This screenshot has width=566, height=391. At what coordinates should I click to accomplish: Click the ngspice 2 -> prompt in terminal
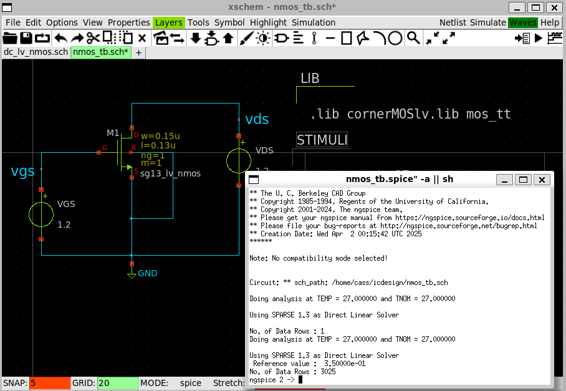pos(272,380)
